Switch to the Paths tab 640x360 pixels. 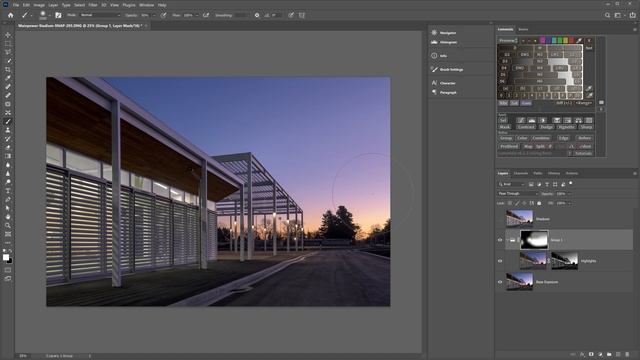point(538,173)
